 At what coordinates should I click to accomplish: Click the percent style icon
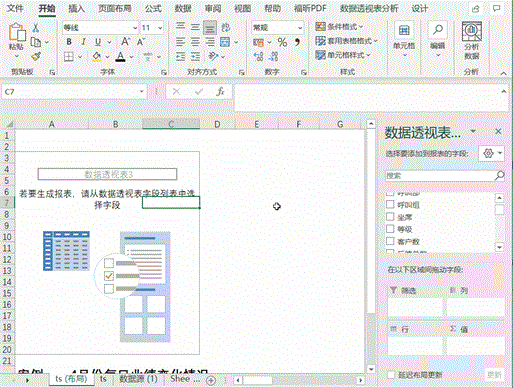click(282, 42)
